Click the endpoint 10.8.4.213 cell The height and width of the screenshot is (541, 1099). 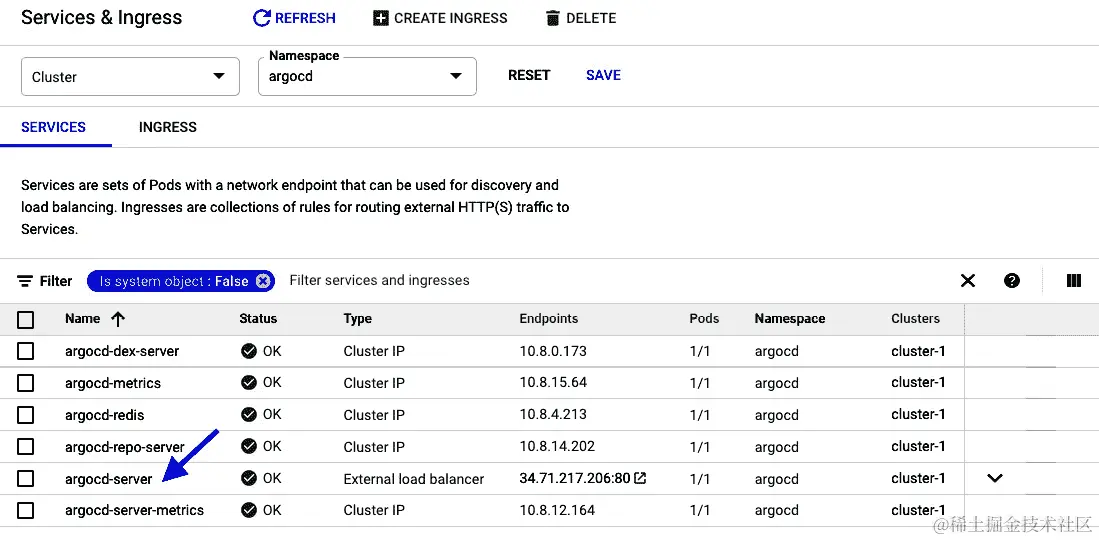tap(553, 415)
